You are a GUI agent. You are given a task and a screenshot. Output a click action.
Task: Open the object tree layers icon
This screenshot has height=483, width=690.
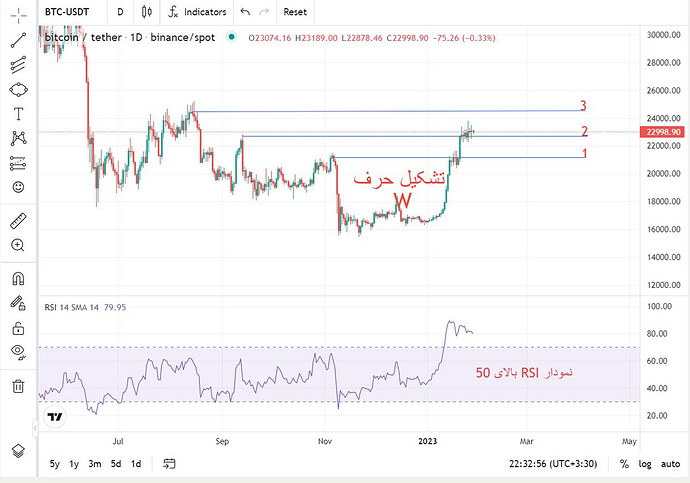(18, 452)
